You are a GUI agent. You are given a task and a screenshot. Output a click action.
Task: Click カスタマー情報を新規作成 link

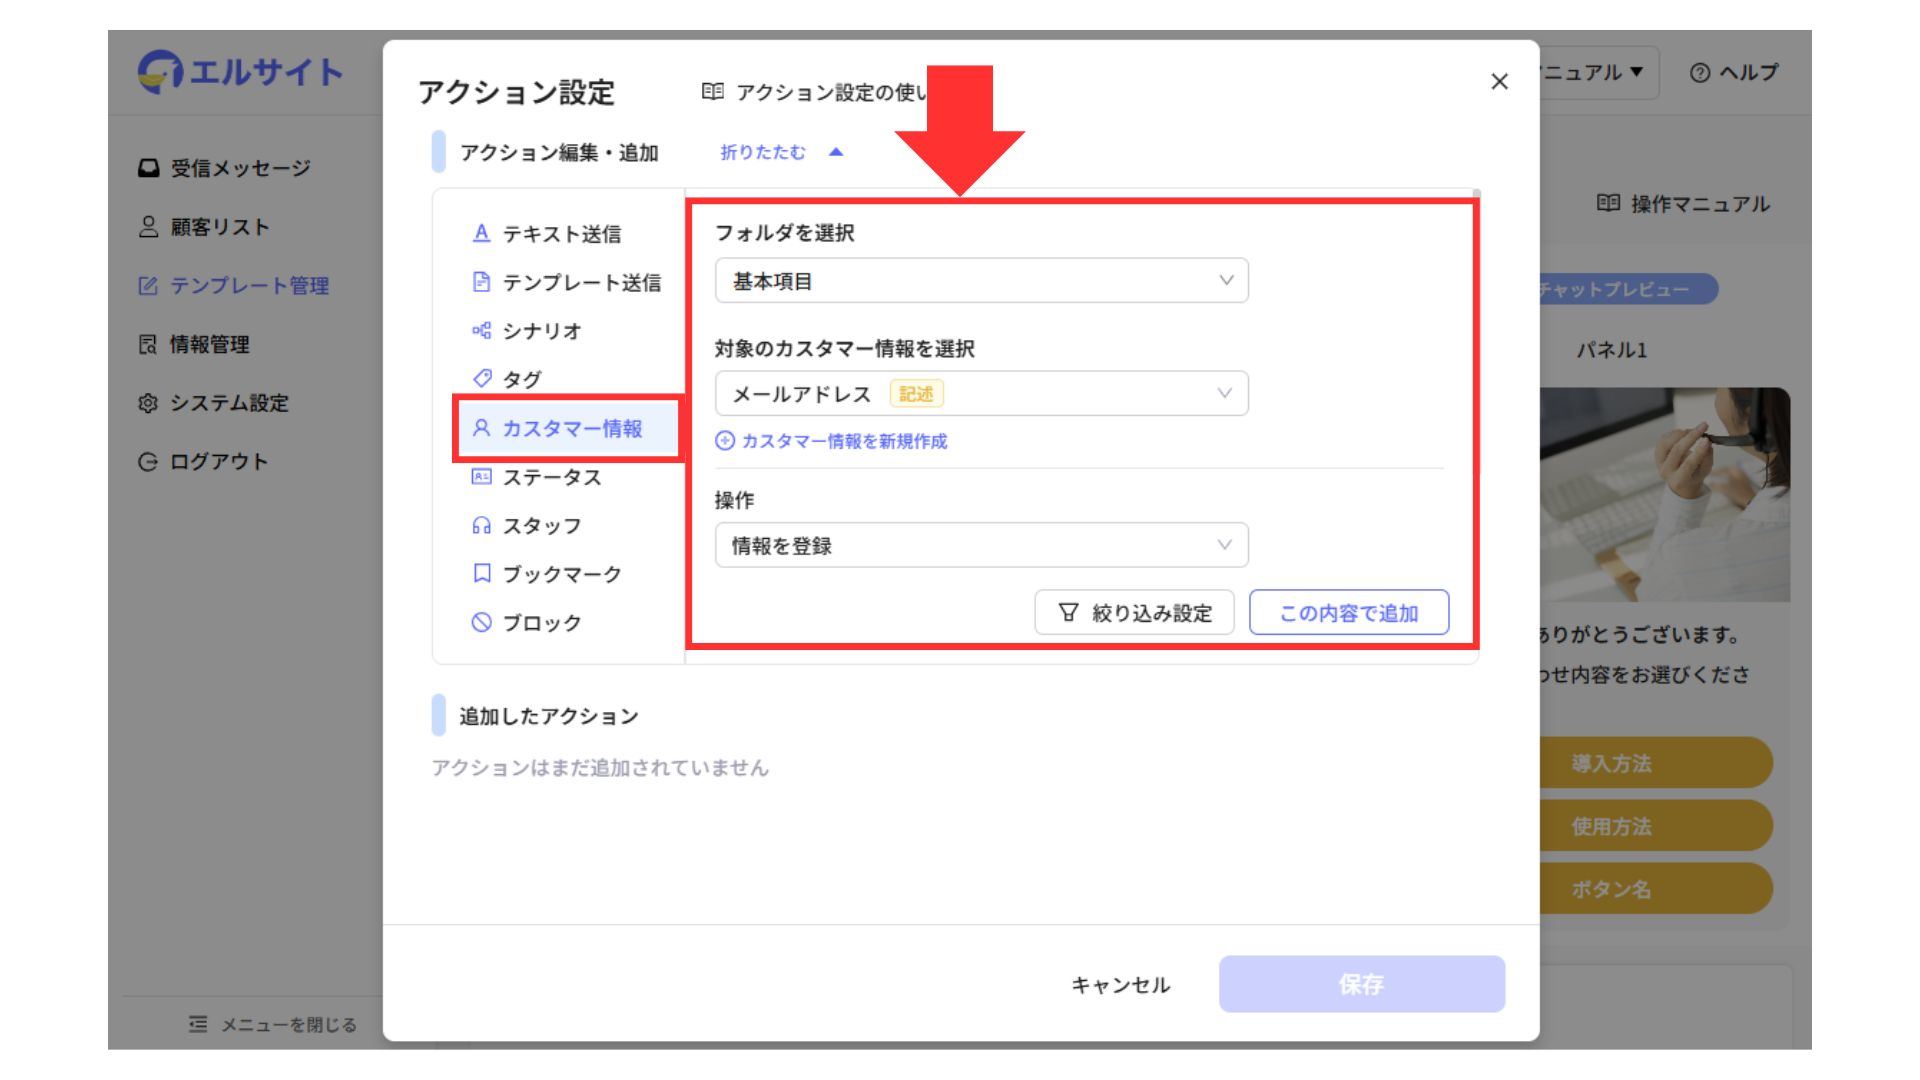832,441
